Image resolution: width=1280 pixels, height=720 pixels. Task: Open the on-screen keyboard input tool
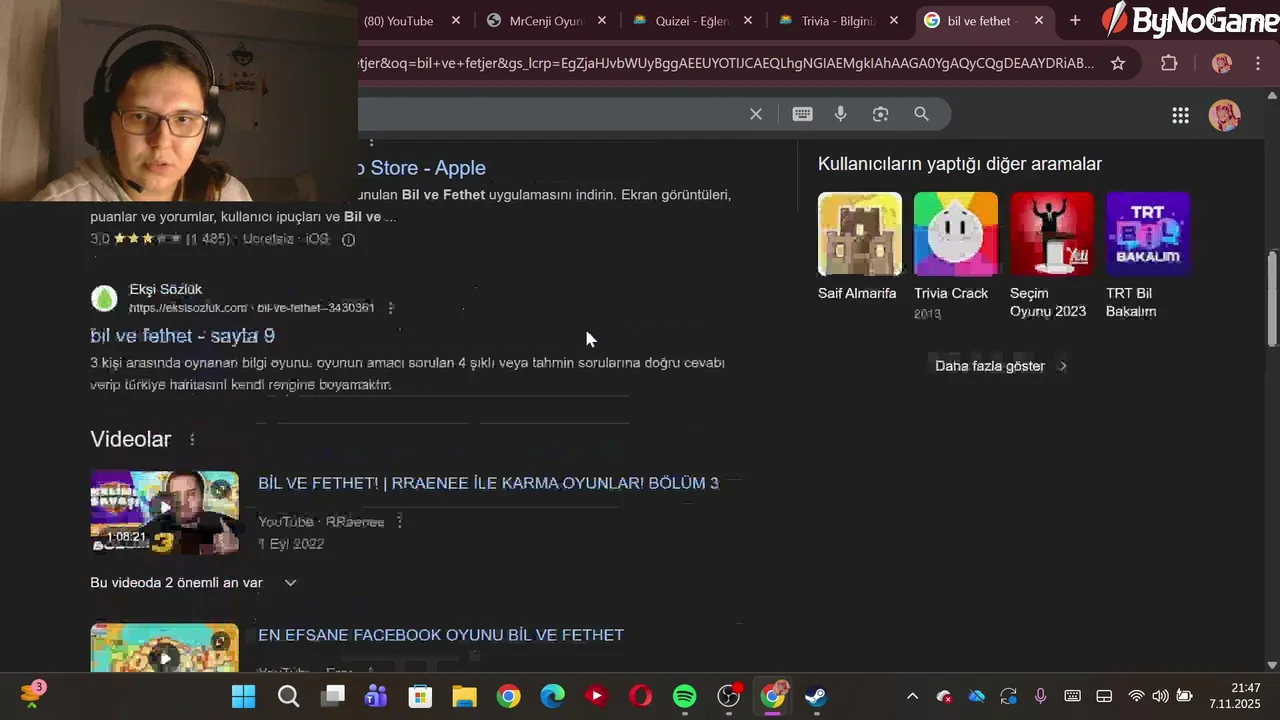(x=802, y=114)
